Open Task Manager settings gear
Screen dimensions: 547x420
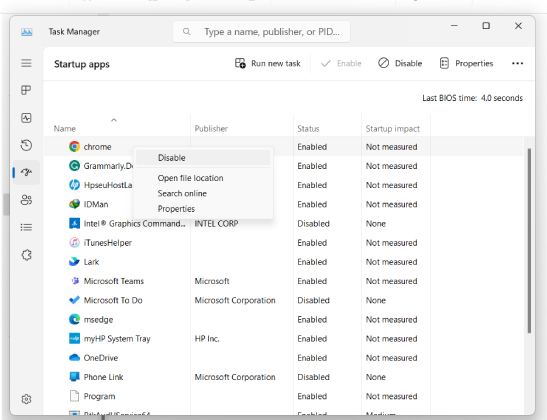click(x=26, y=399)
